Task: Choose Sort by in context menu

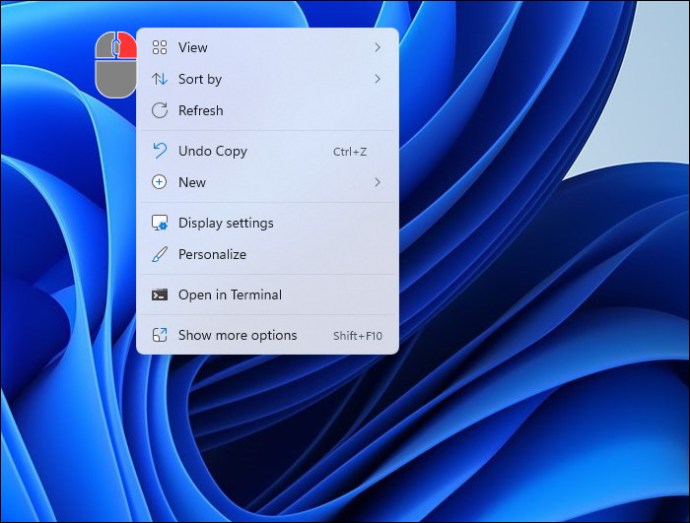Action: (x=267, y=79)
